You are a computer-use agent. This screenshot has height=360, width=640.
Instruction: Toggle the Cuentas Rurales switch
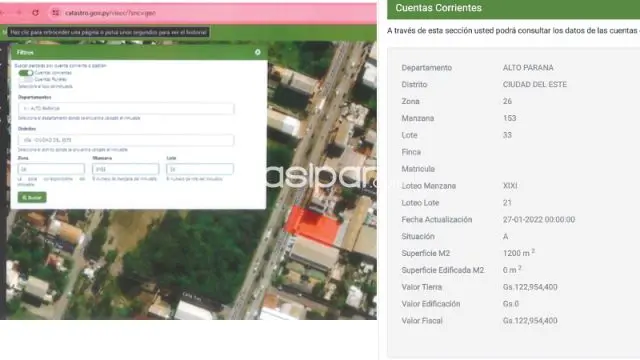(26, 79)
